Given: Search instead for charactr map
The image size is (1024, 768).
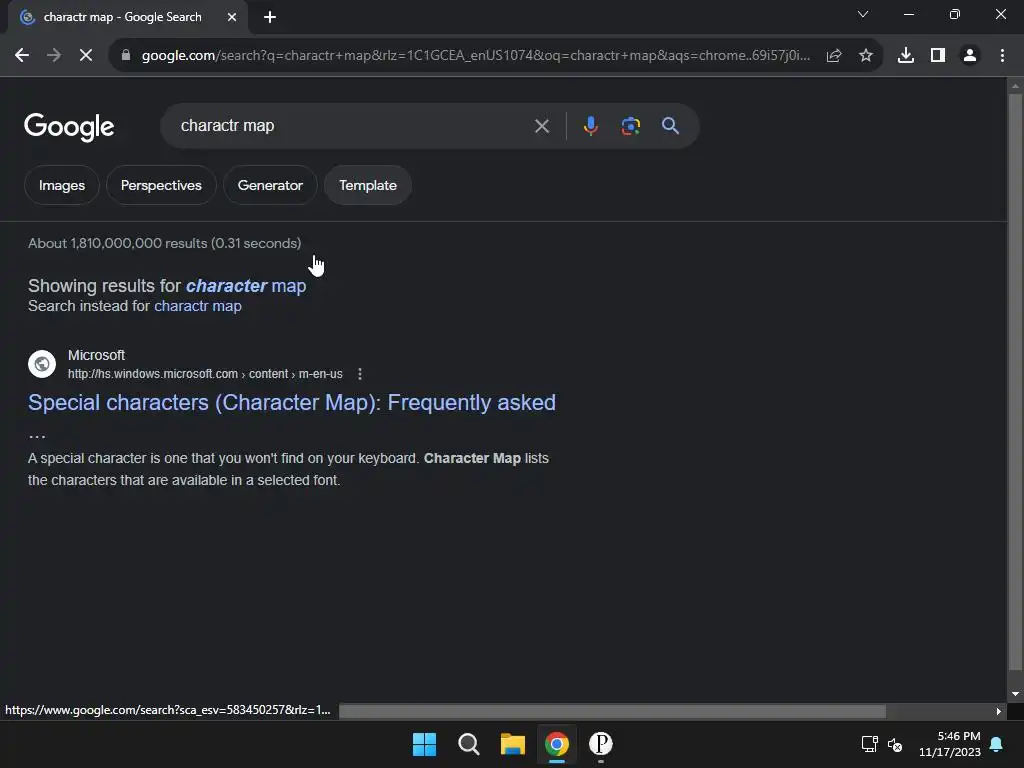Looking at the screenshot, I should point(198,306).
